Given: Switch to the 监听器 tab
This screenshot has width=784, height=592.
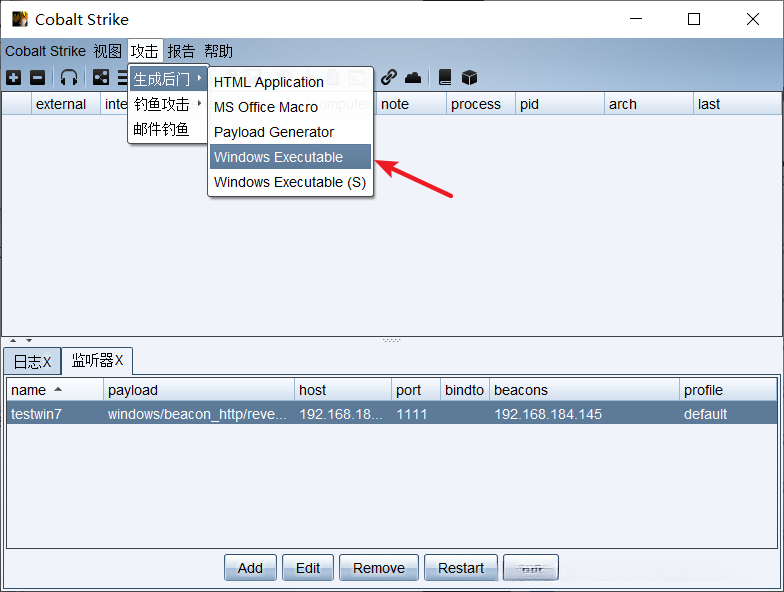Looking at the screenshot, I should pyautogui.click(x=97, y=360).
